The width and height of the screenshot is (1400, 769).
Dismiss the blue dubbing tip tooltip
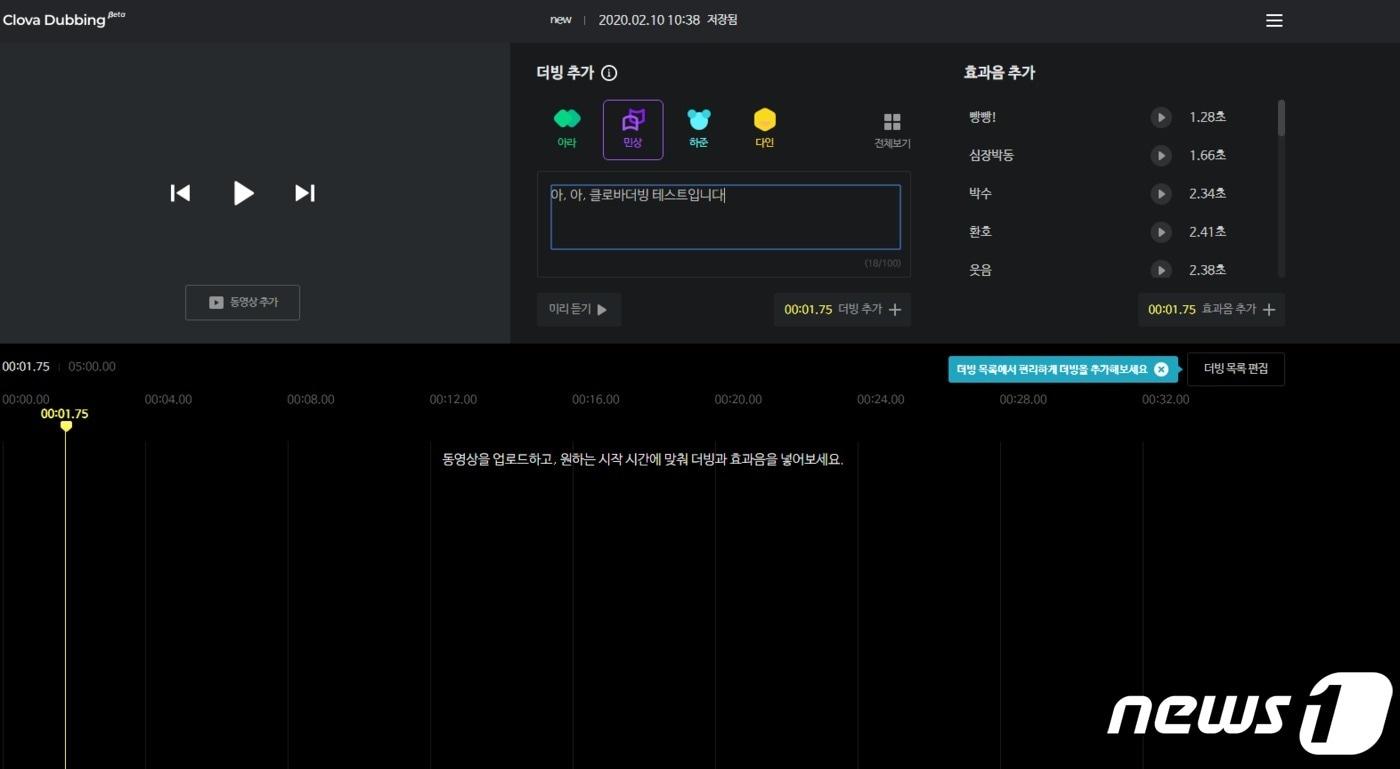pos(1160,369)
